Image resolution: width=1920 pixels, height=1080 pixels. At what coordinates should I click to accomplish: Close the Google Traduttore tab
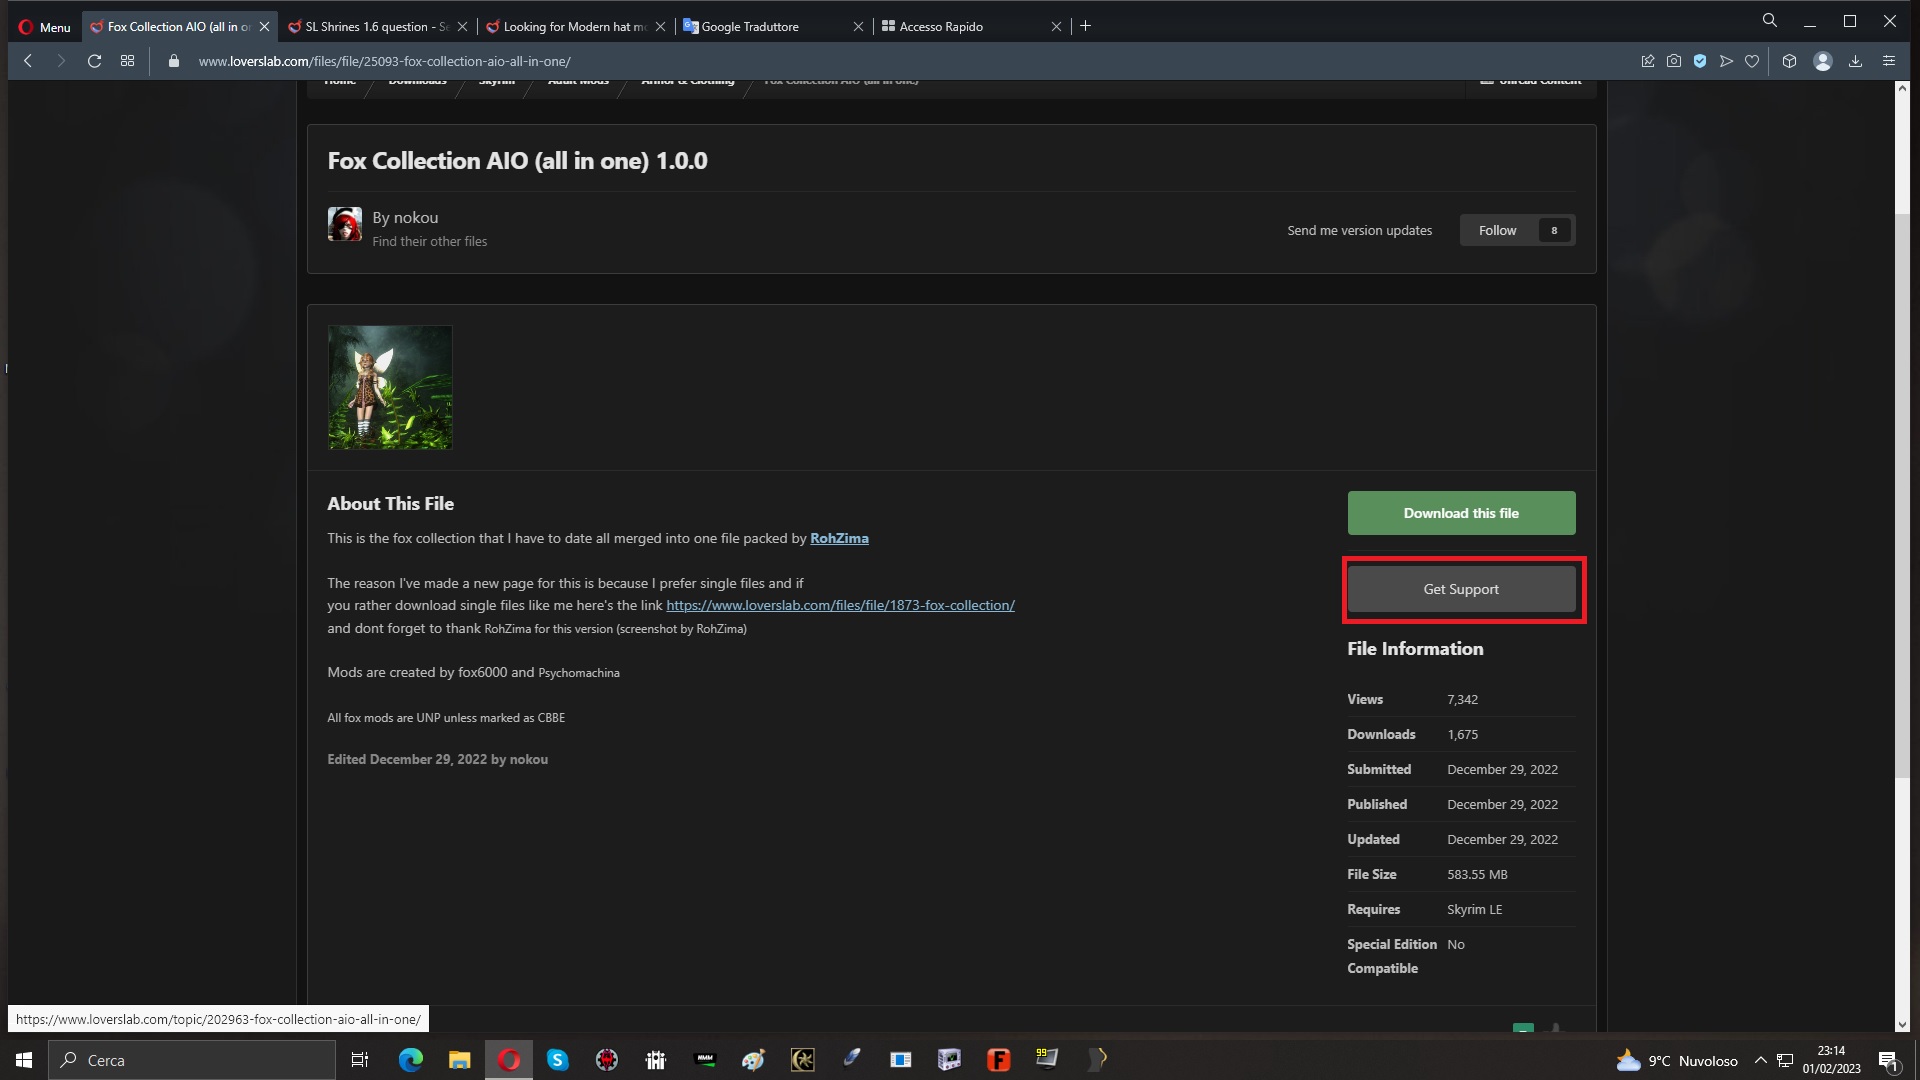(x=858, y=27)
